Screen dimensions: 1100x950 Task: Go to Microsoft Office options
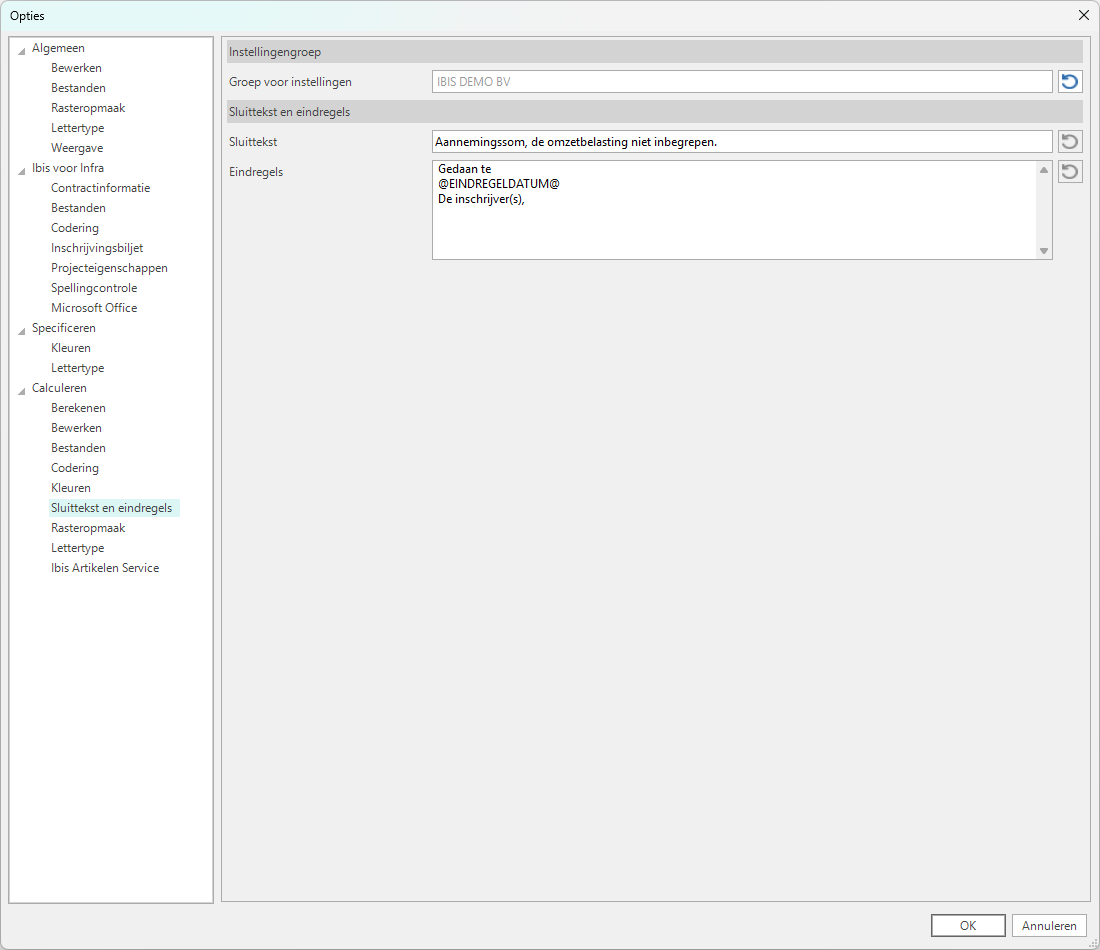coord(94,308)
